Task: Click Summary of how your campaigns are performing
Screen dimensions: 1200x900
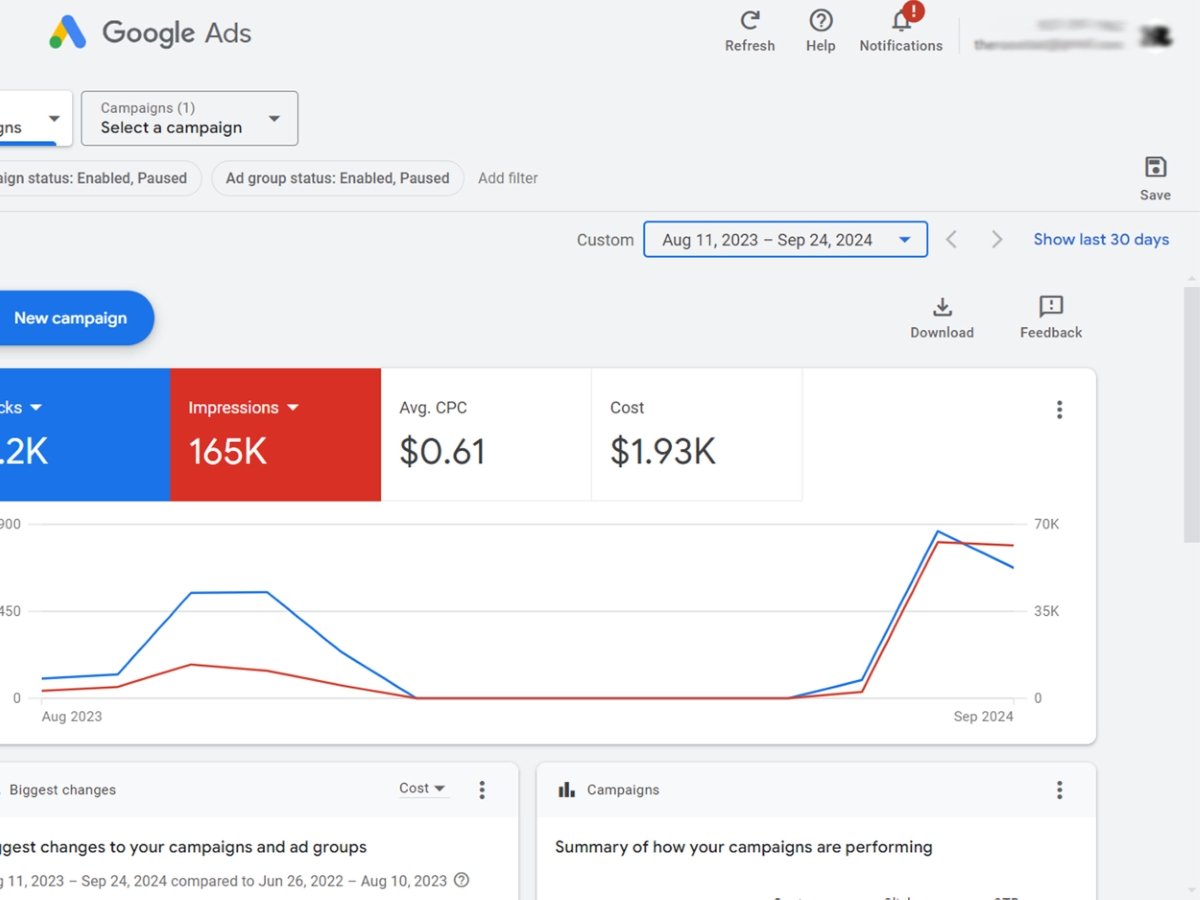Action: tap(744, 847)
